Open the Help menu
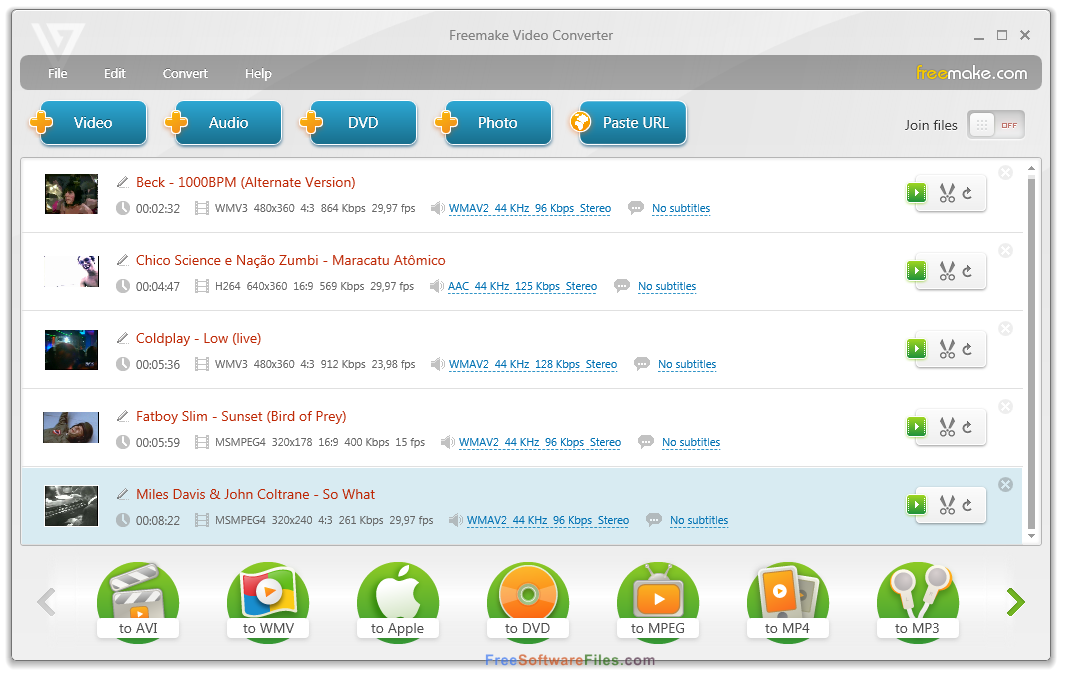Screen dimensions: 1065x676 tap(258, 73)
